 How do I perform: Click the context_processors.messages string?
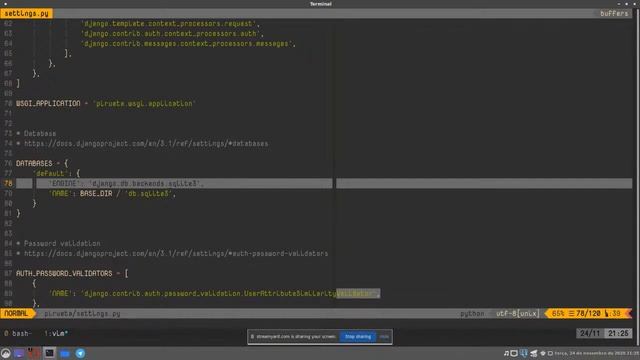[x=186, y=44]
